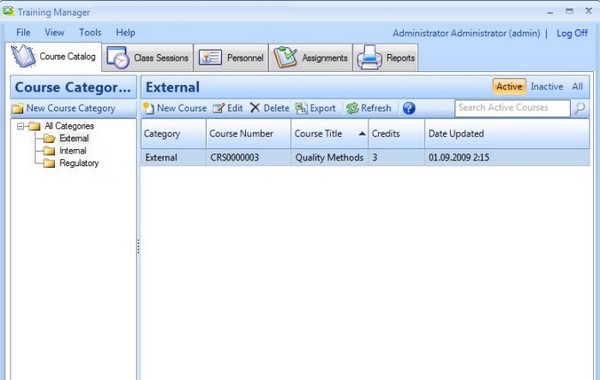
Task: Click the Assignments clipboard icon
Action: (x=285, y=57)
